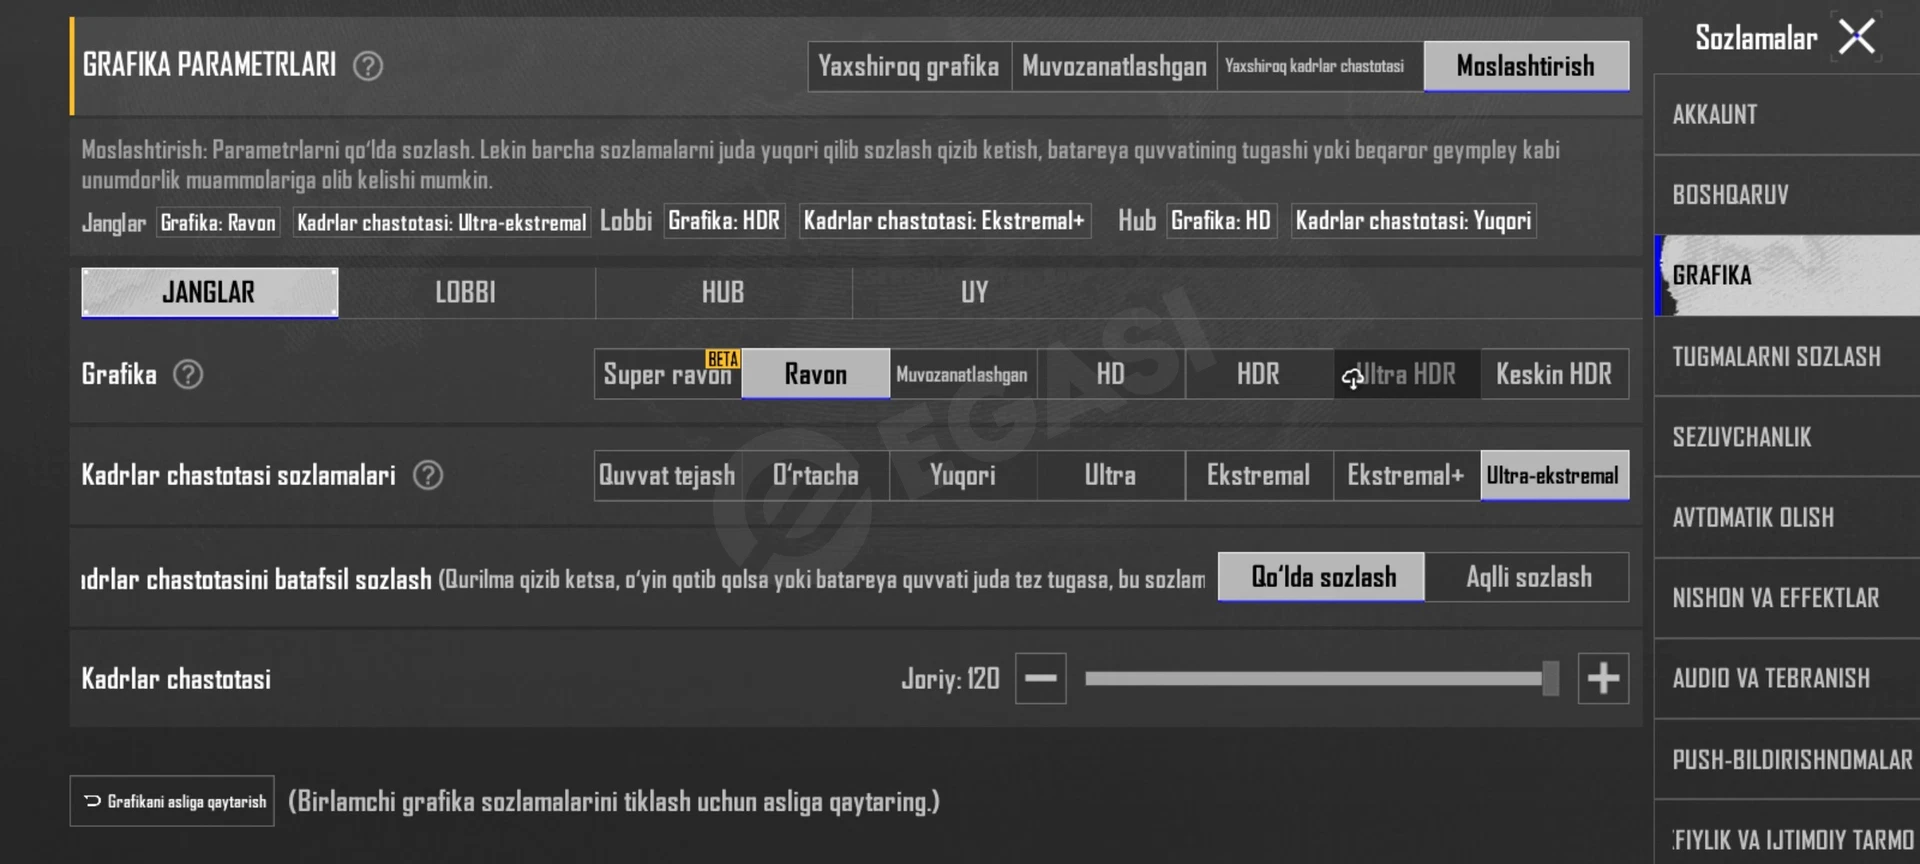Select Keskin HDR graphics quality
Viewport: 1920px width, 864px height.
coord(1555,374)
